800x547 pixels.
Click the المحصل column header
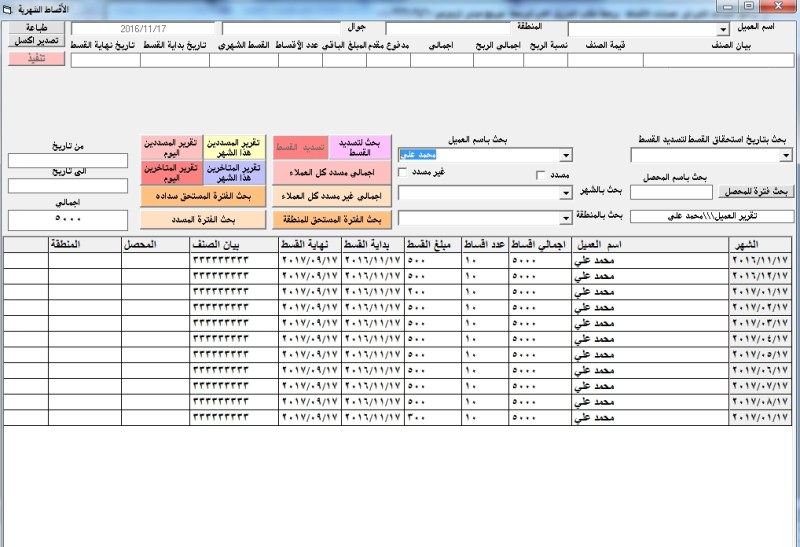(x=156, y=244)
